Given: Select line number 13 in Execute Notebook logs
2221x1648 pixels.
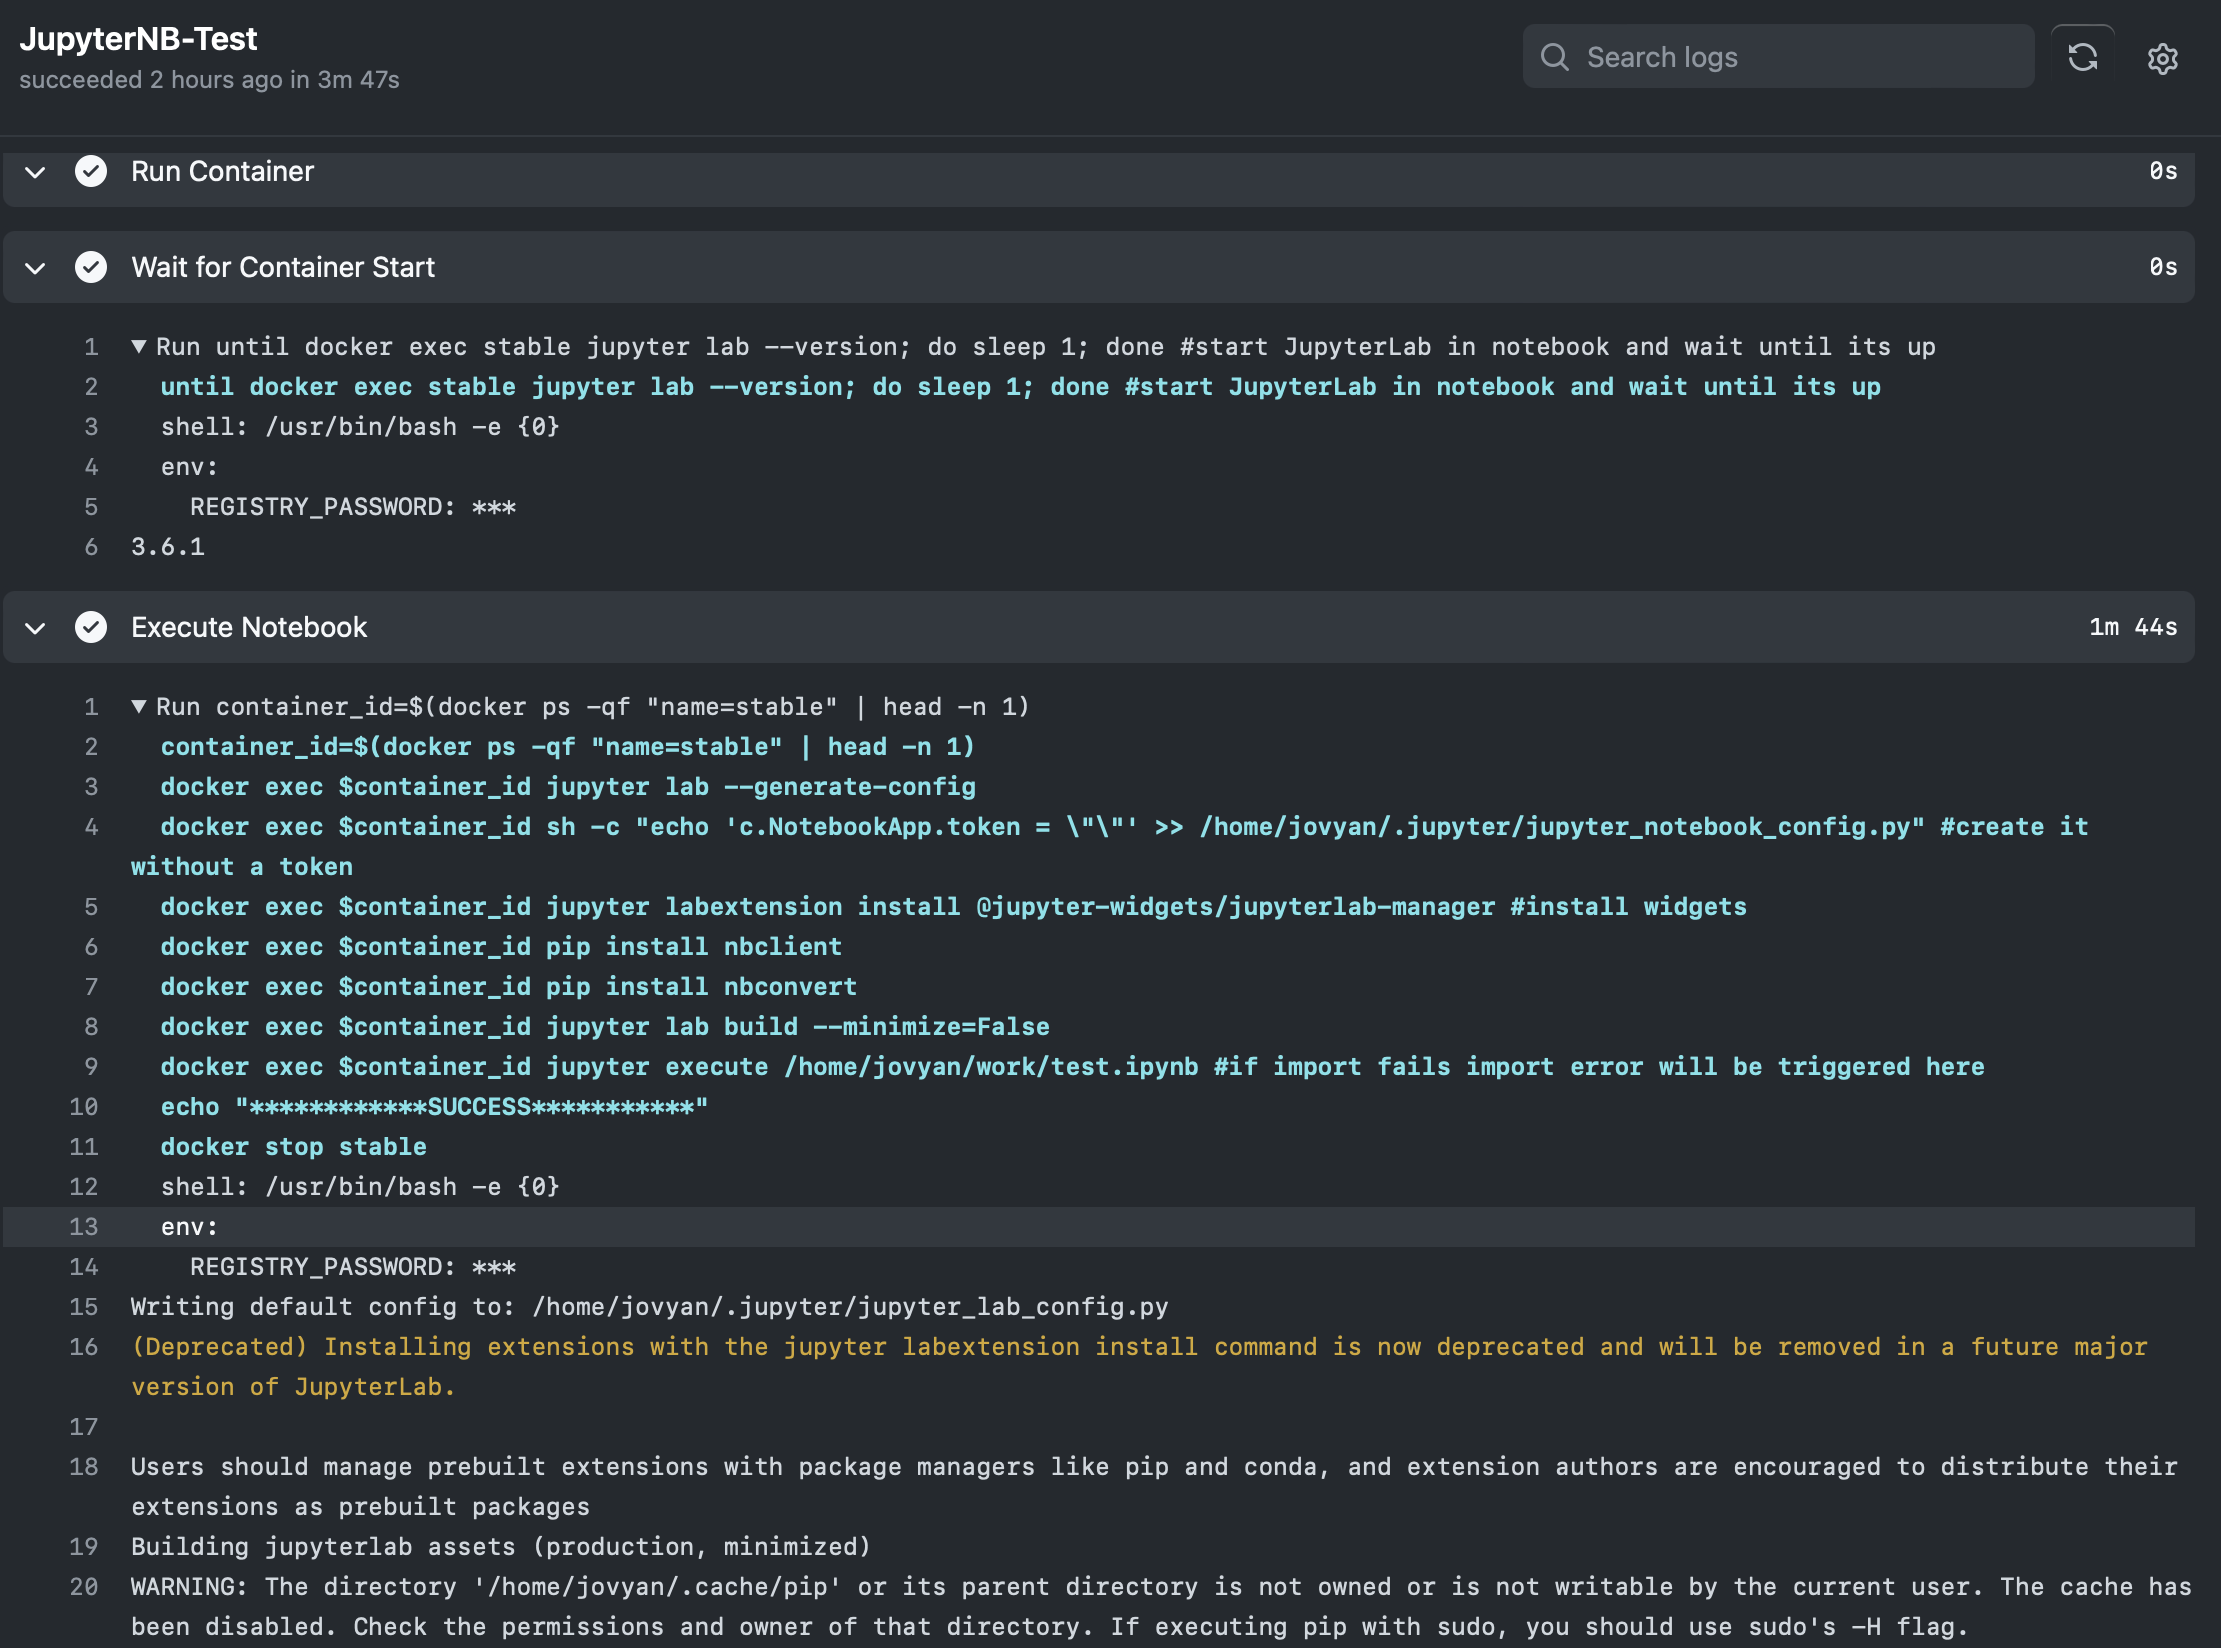Looking at the screenshot, I should [x=85, y=1227].
